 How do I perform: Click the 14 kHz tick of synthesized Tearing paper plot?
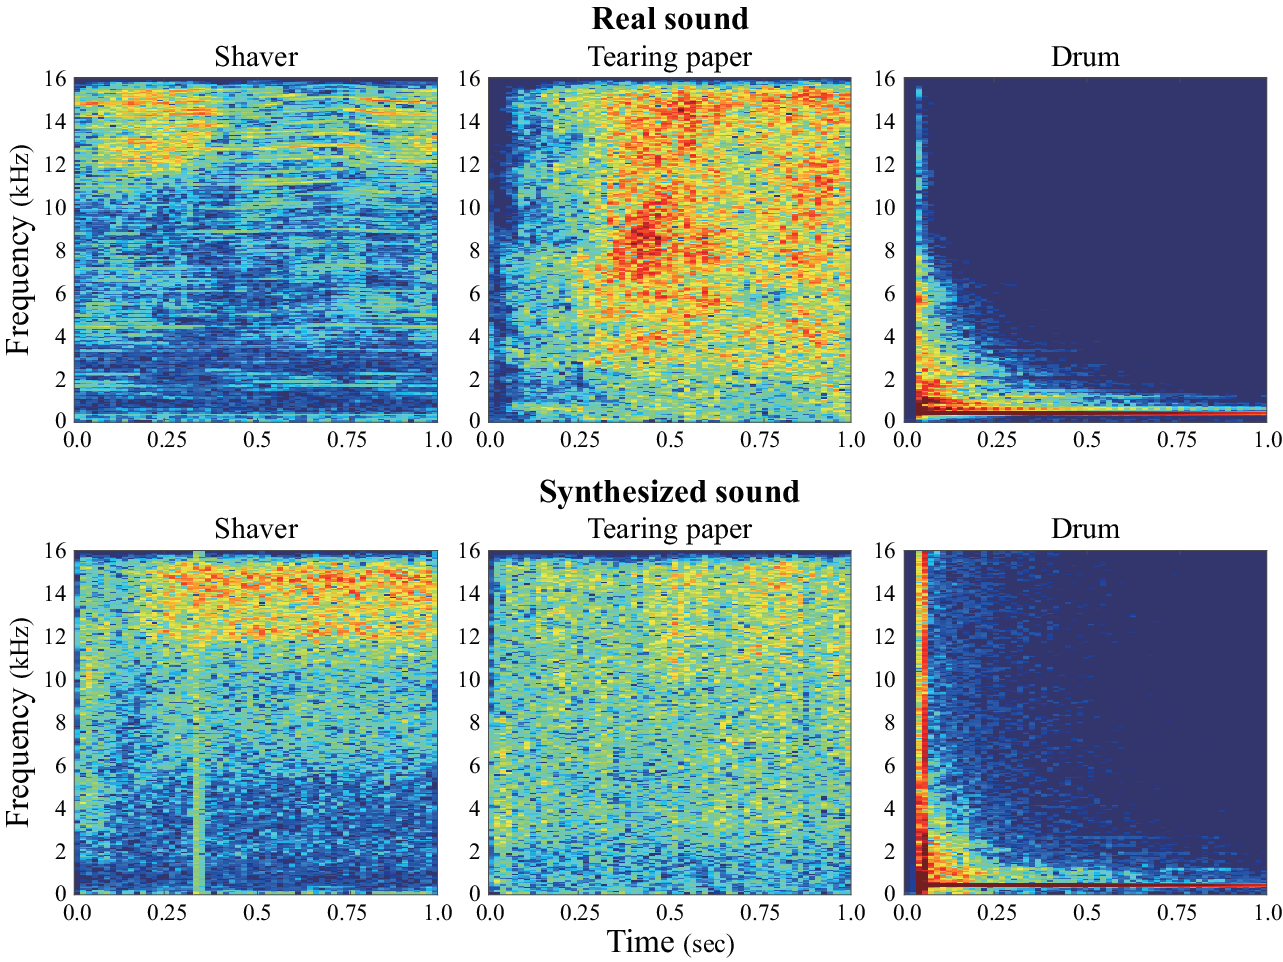pos(470,594)
